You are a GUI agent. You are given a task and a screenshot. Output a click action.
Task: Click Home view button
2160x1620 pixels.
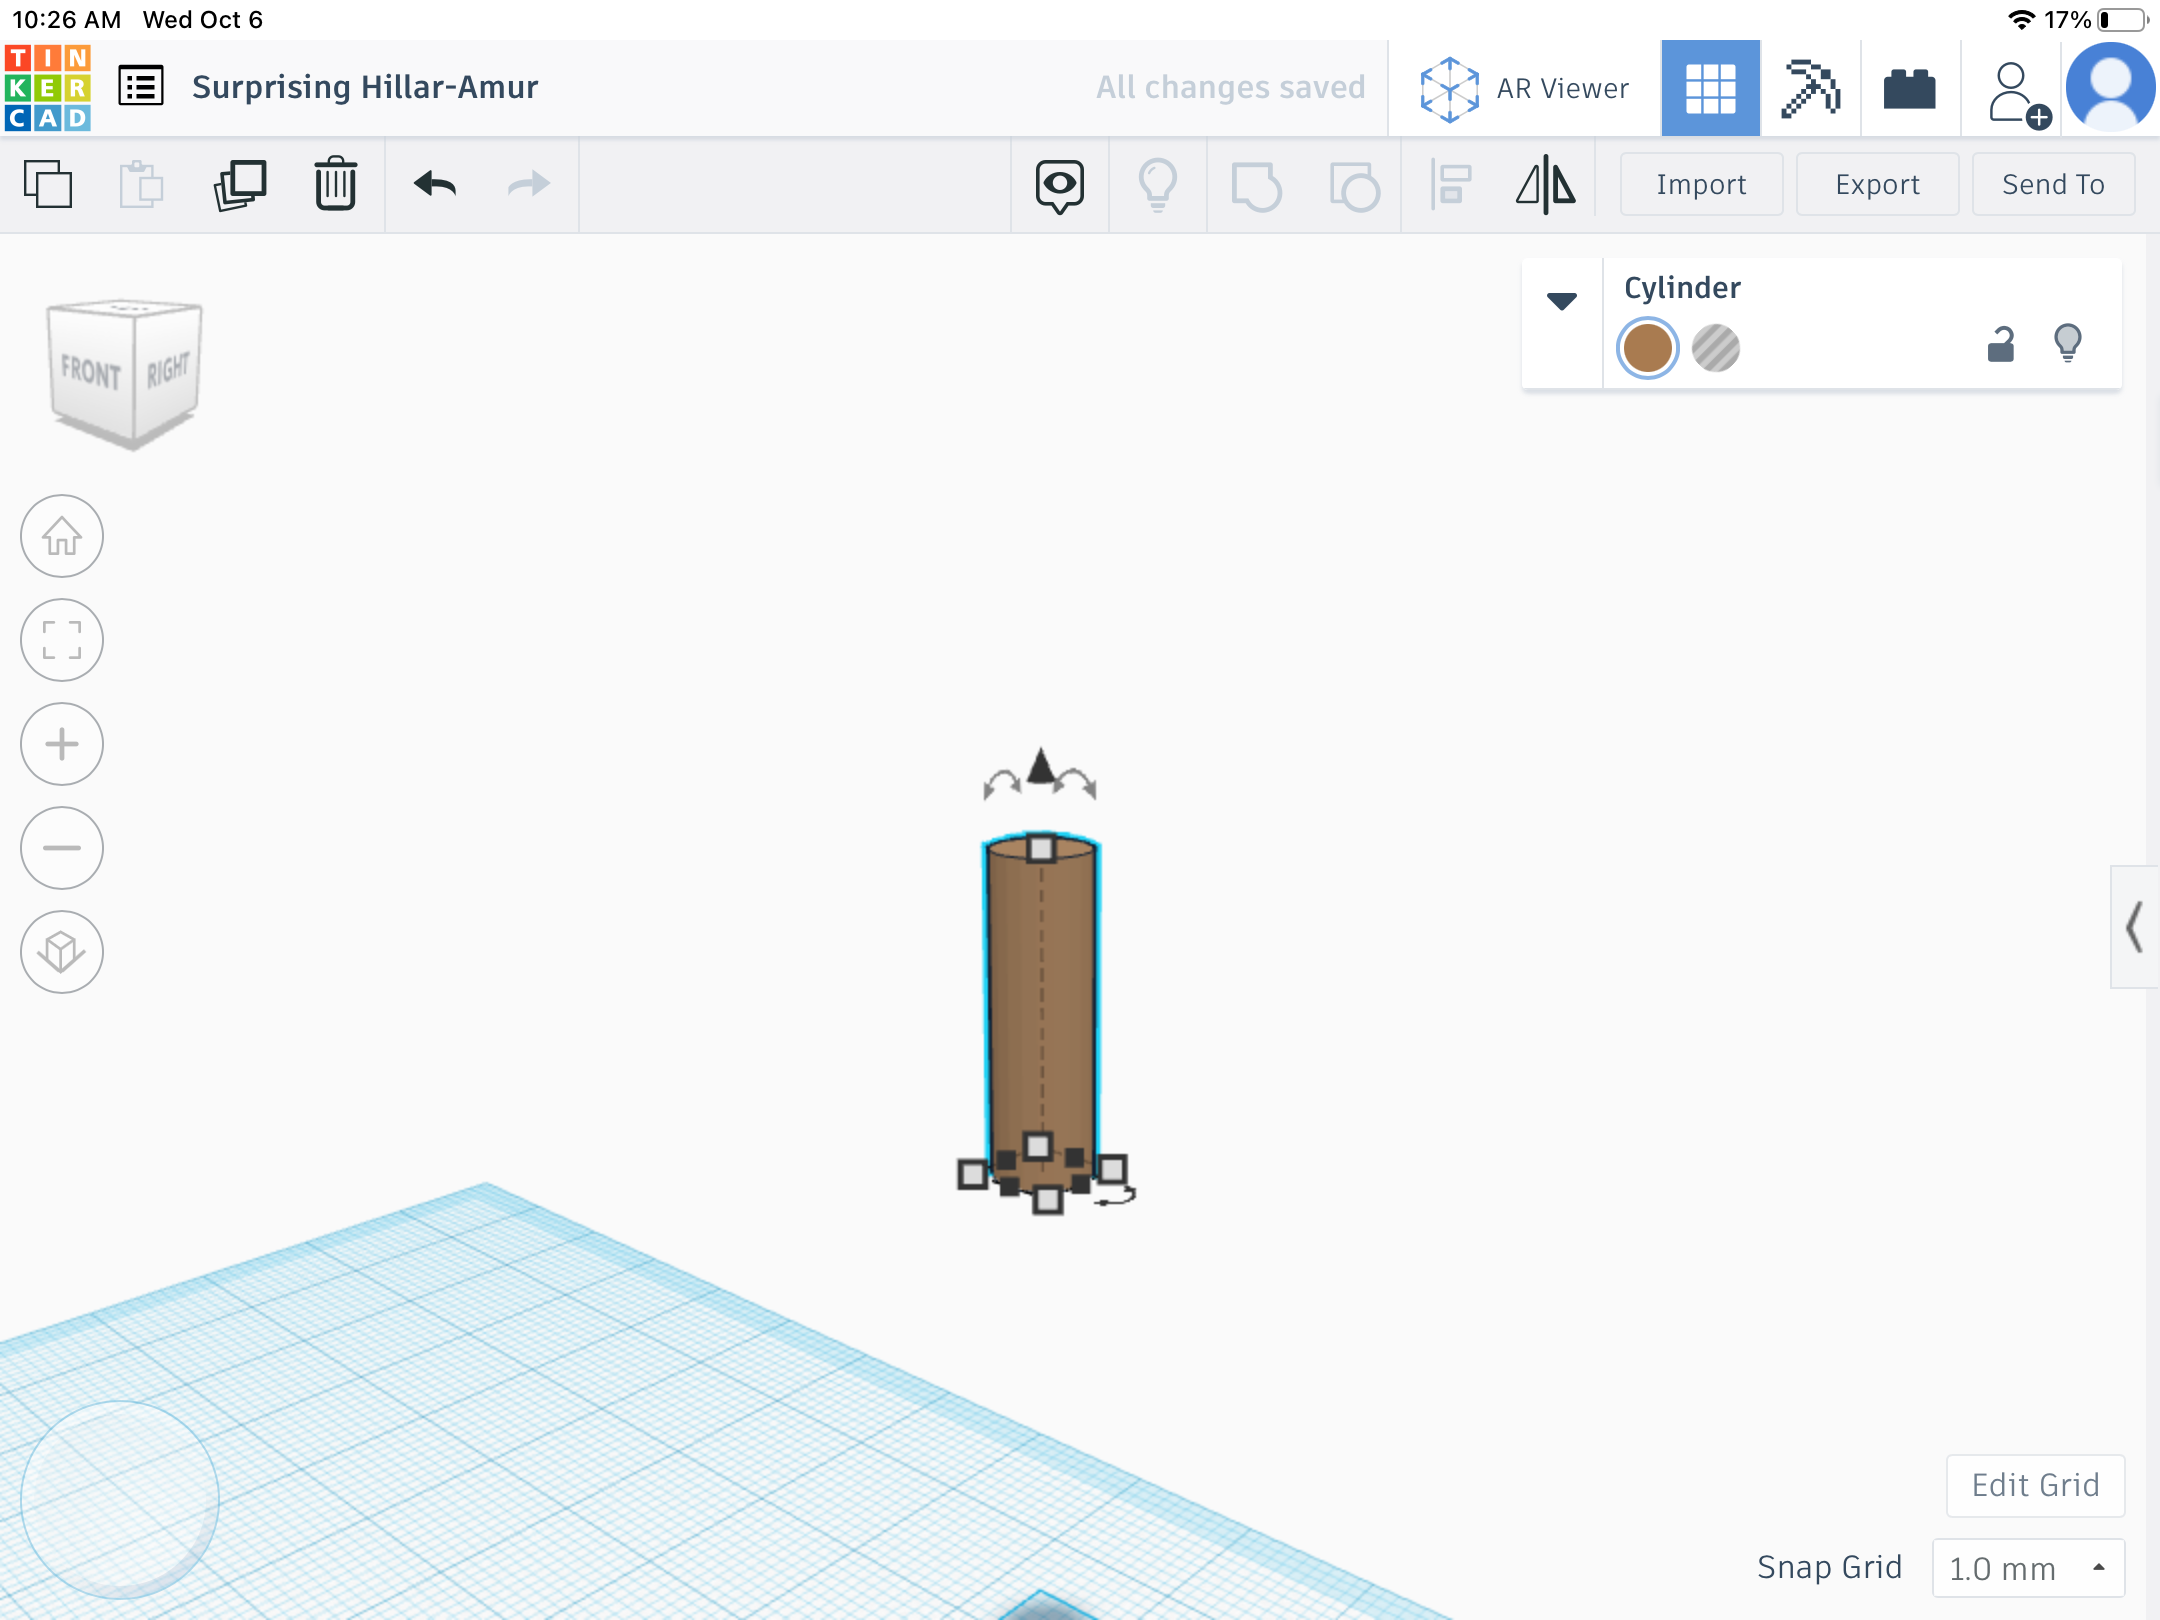(x=62, y=536)
